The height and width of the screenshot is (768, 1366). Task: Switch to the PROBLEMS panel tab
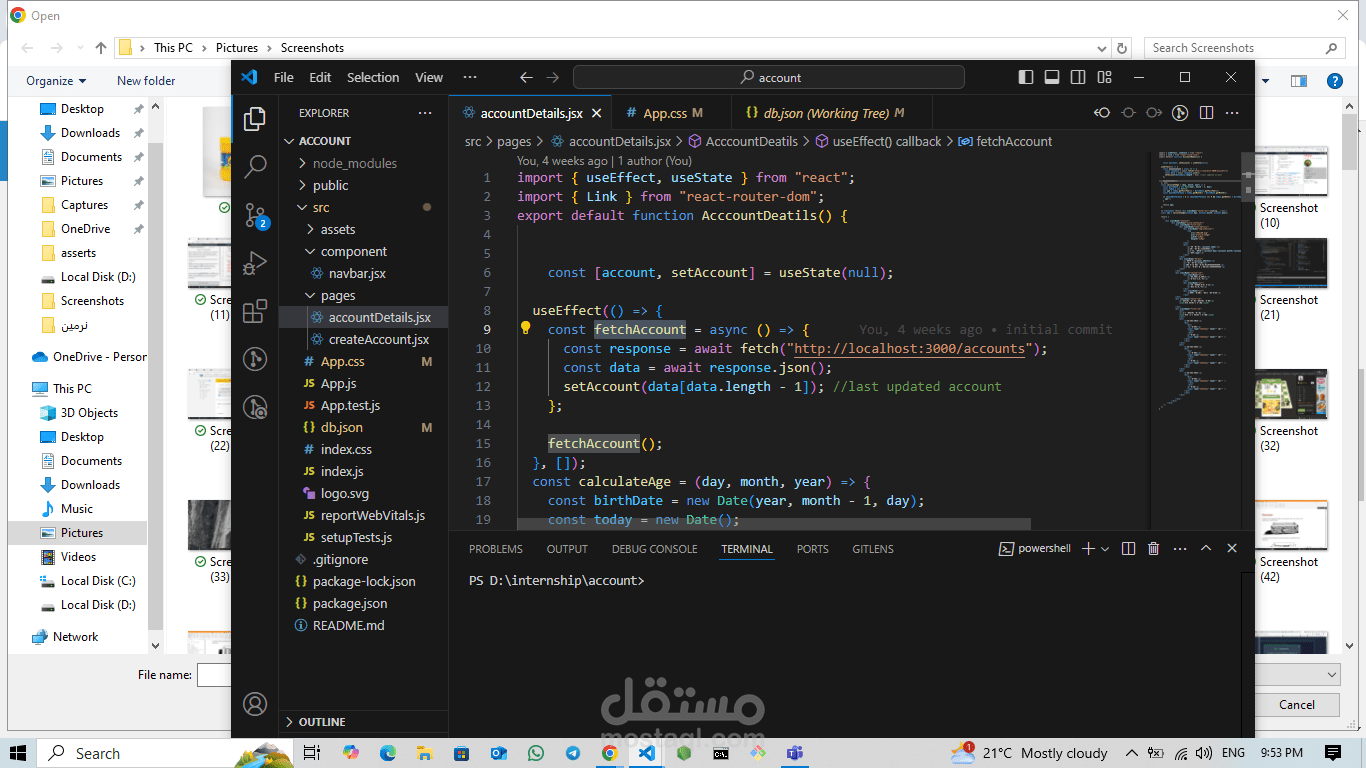click(495, 549)
